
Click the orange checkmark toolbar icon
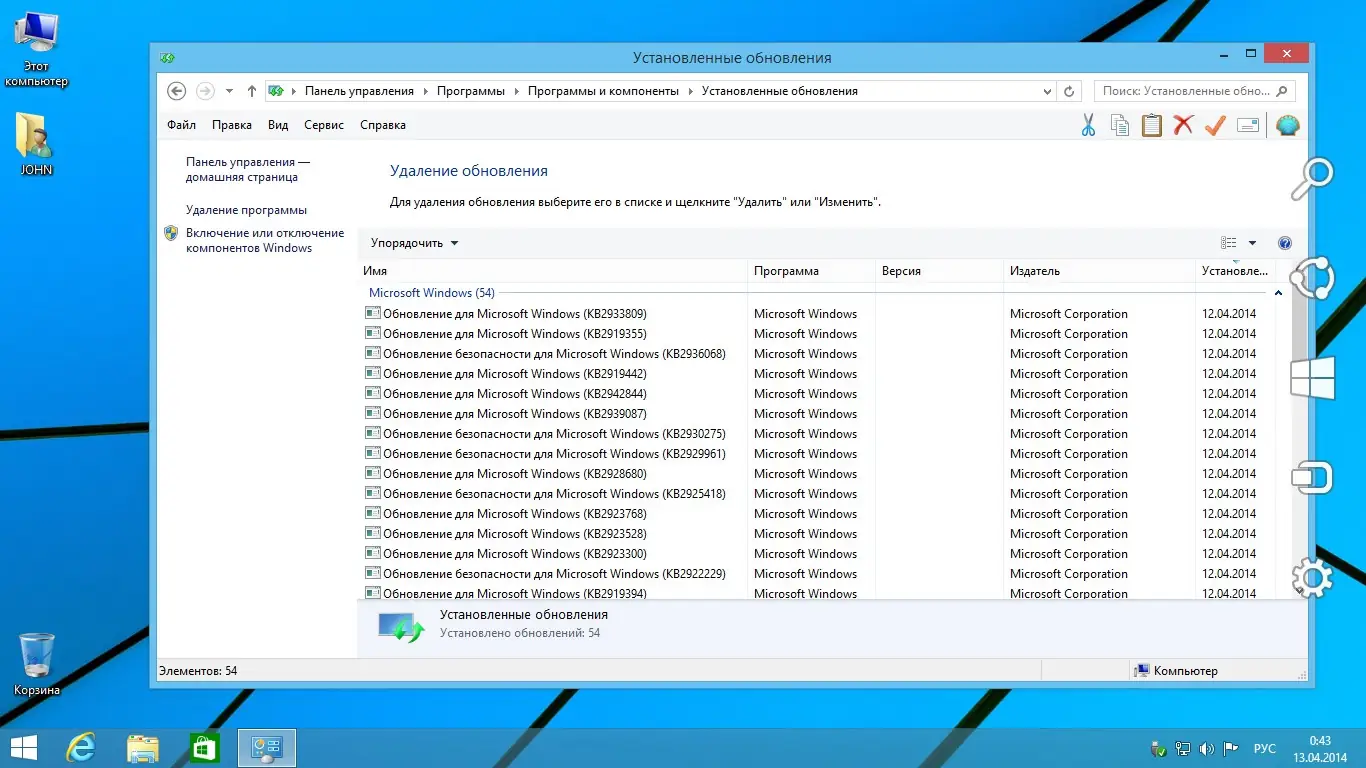click(1215, 124)
